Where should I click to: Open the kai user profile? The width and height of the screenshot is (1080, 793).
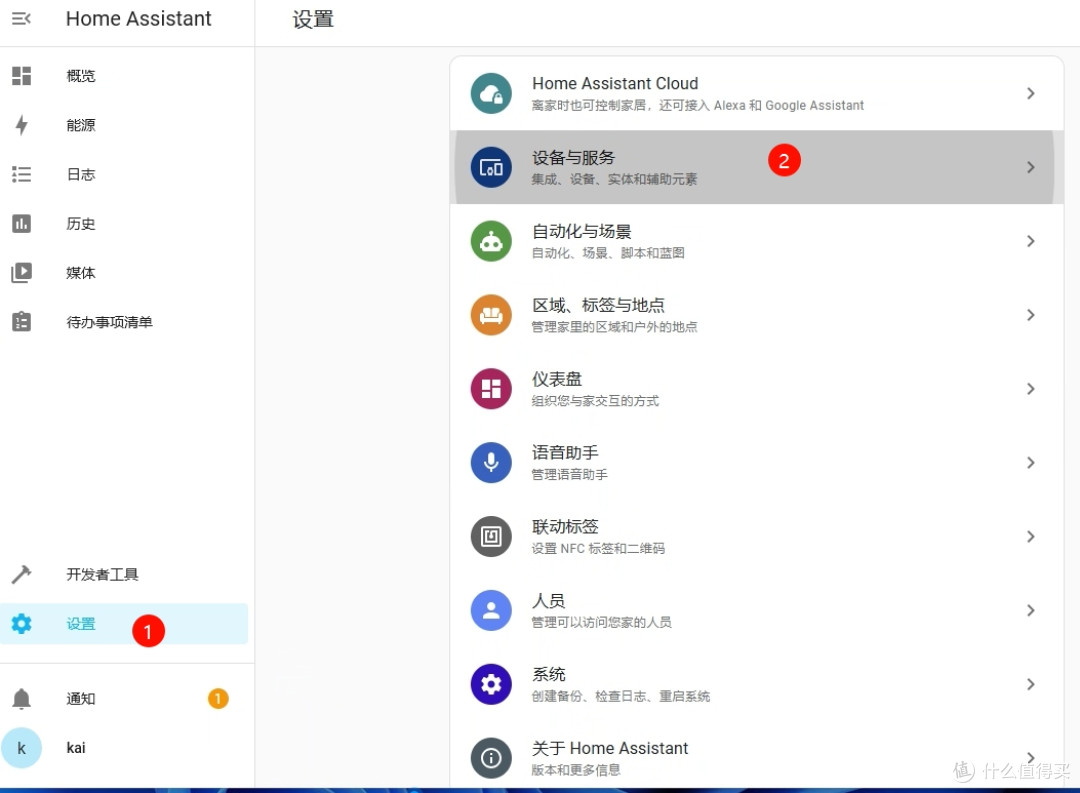75,748
